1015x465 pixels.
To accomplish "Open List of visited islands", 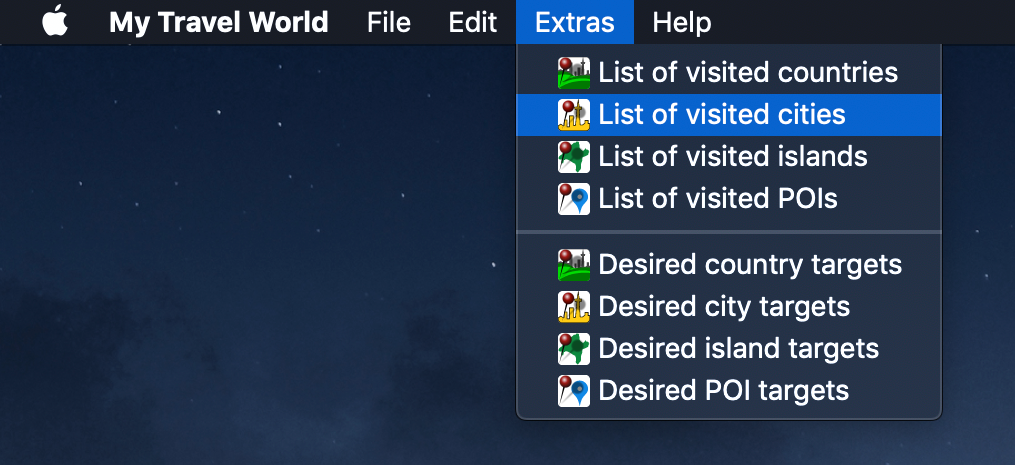I will pos(729,156).
